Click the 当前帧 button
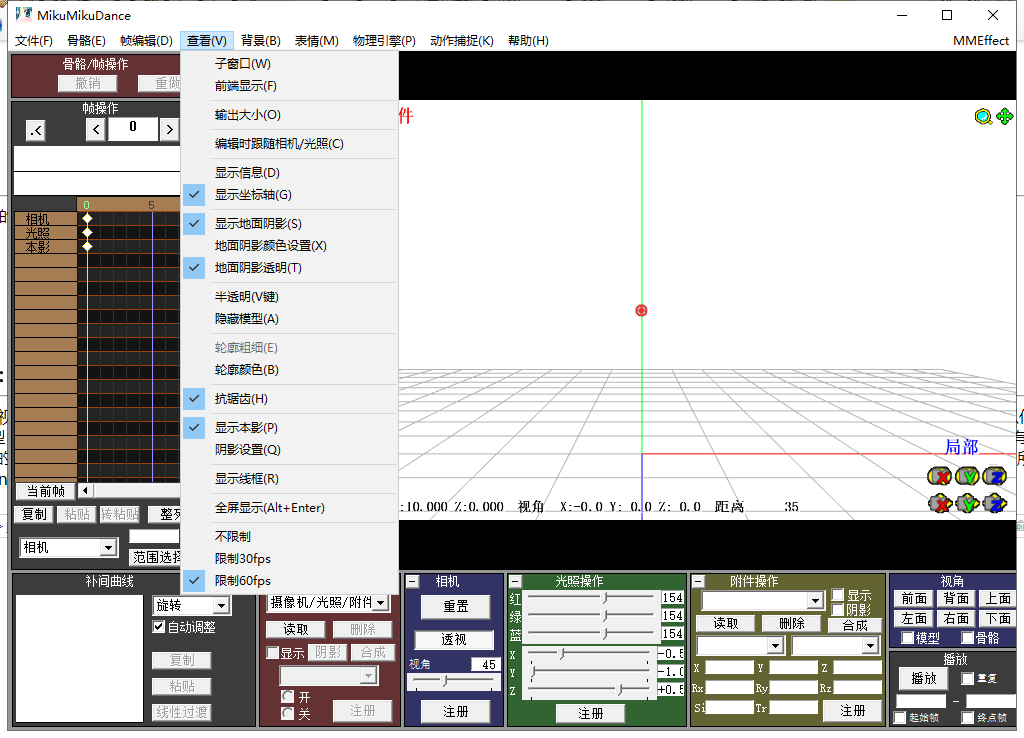Screen dimensions: 1024x738 tap(46, 491)
